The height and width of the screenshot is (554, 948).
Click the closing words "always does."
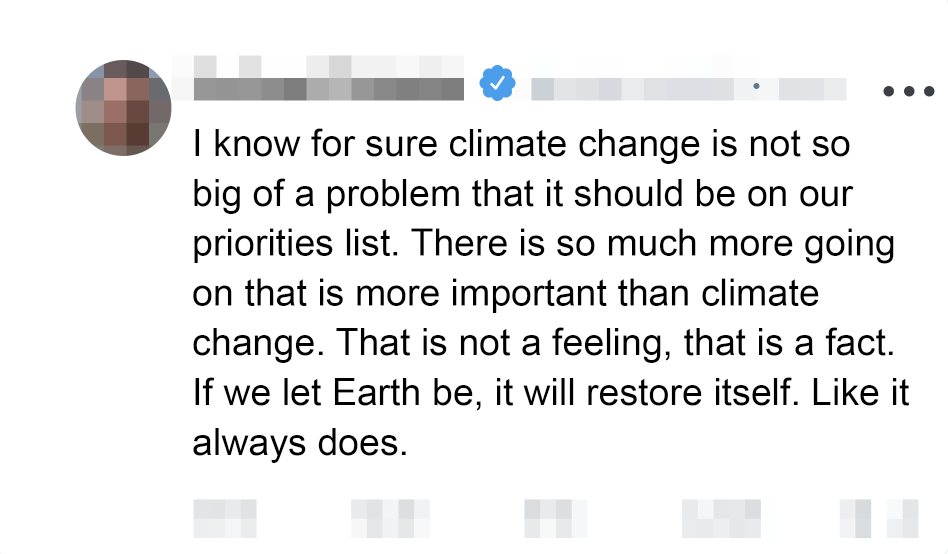[x=300, y=442]
